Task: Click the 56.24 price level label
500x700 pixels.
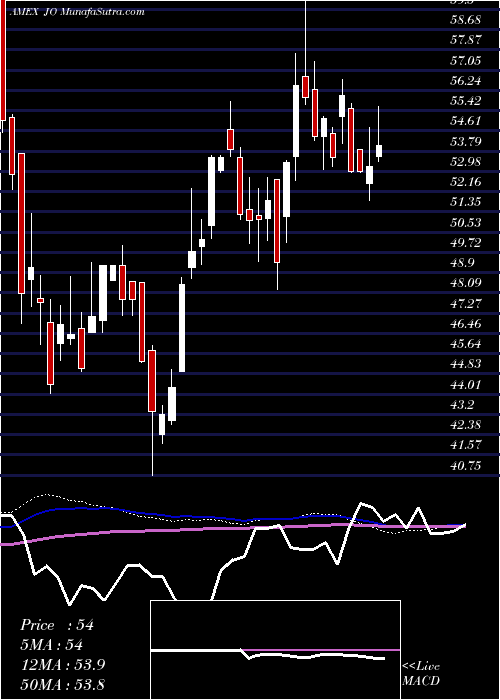Action: click(466, 81)
